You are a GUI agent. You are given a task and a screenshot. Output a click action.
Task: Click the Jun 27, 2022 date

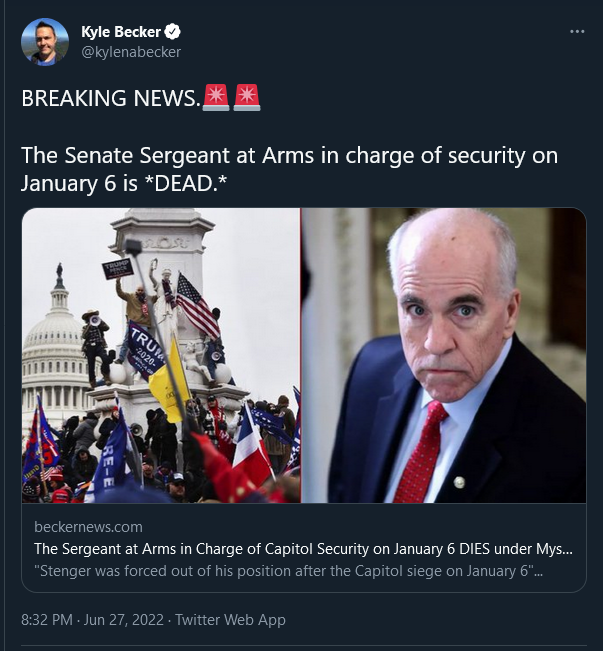click(x=124, y=620)
